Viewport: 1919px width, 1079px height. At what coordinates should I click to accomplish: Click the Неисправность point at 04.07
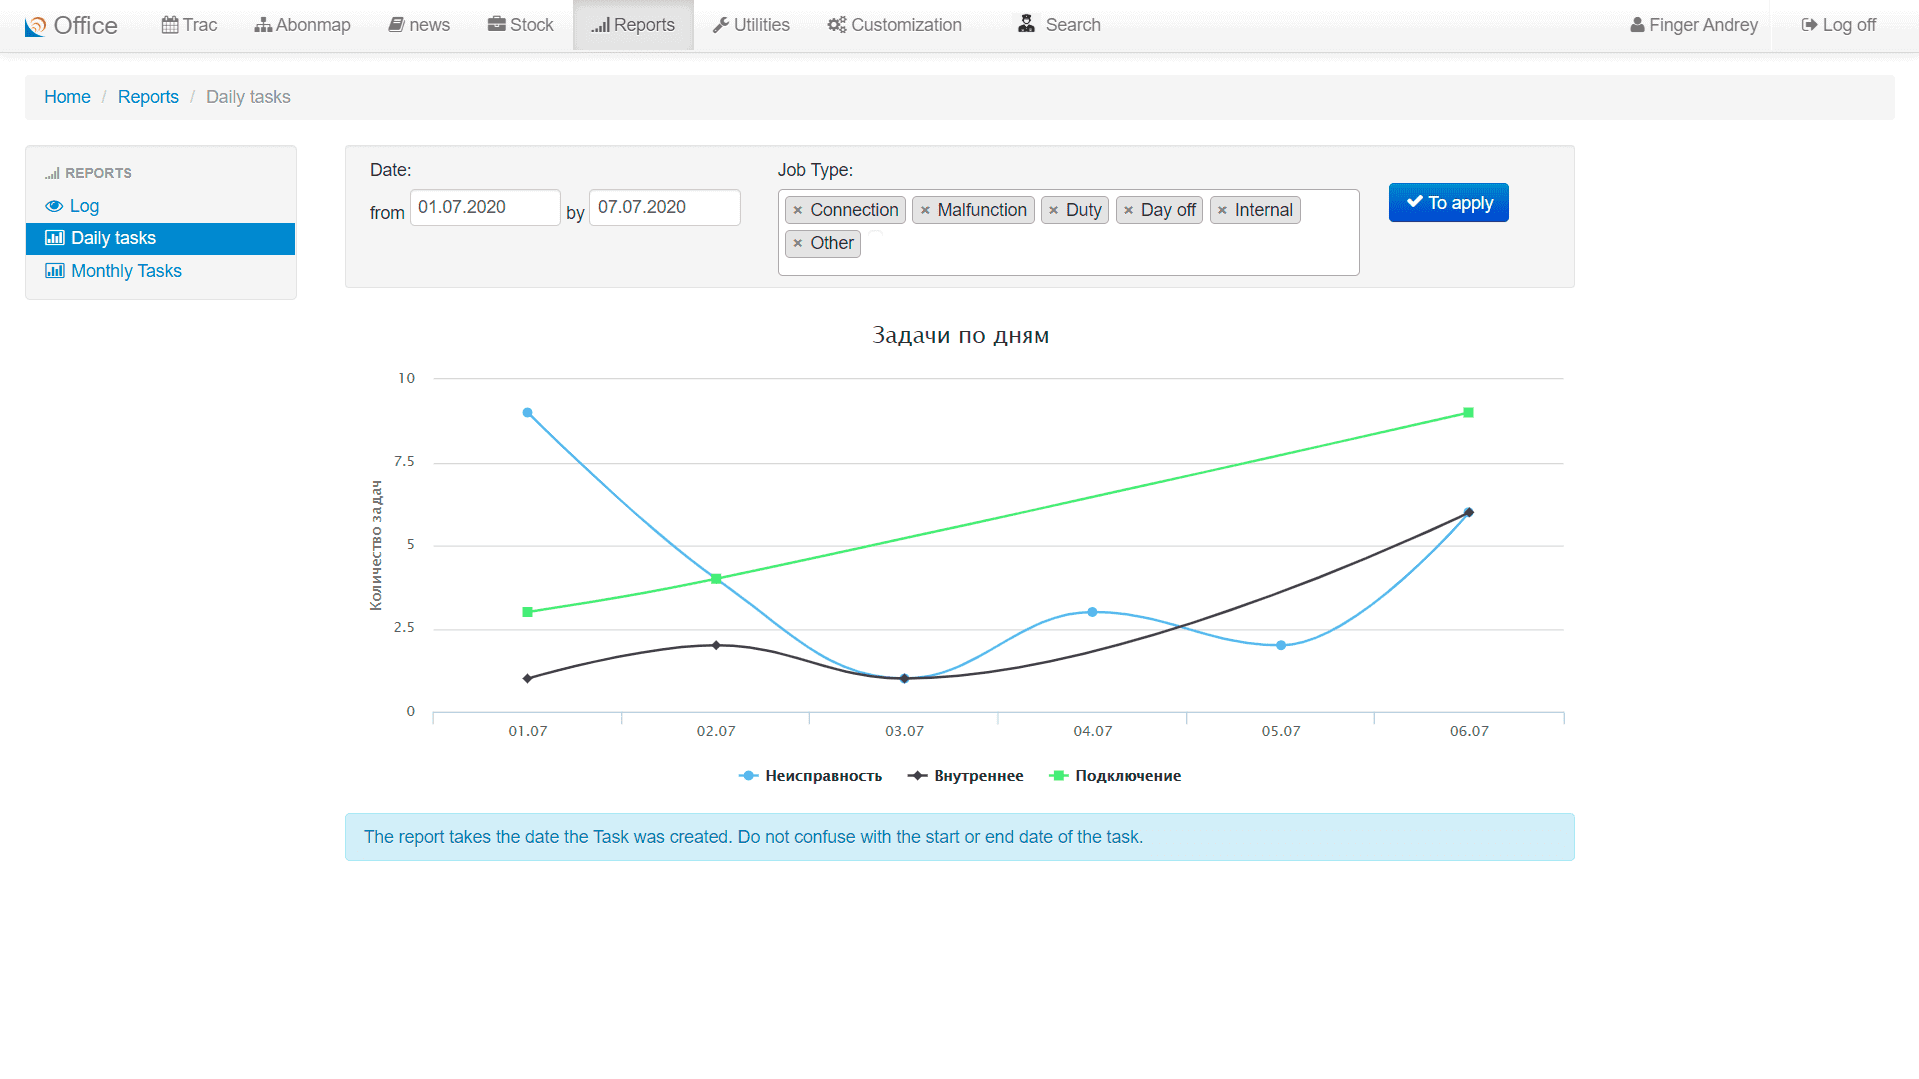pyautogui.click(x=1092, y=612)
